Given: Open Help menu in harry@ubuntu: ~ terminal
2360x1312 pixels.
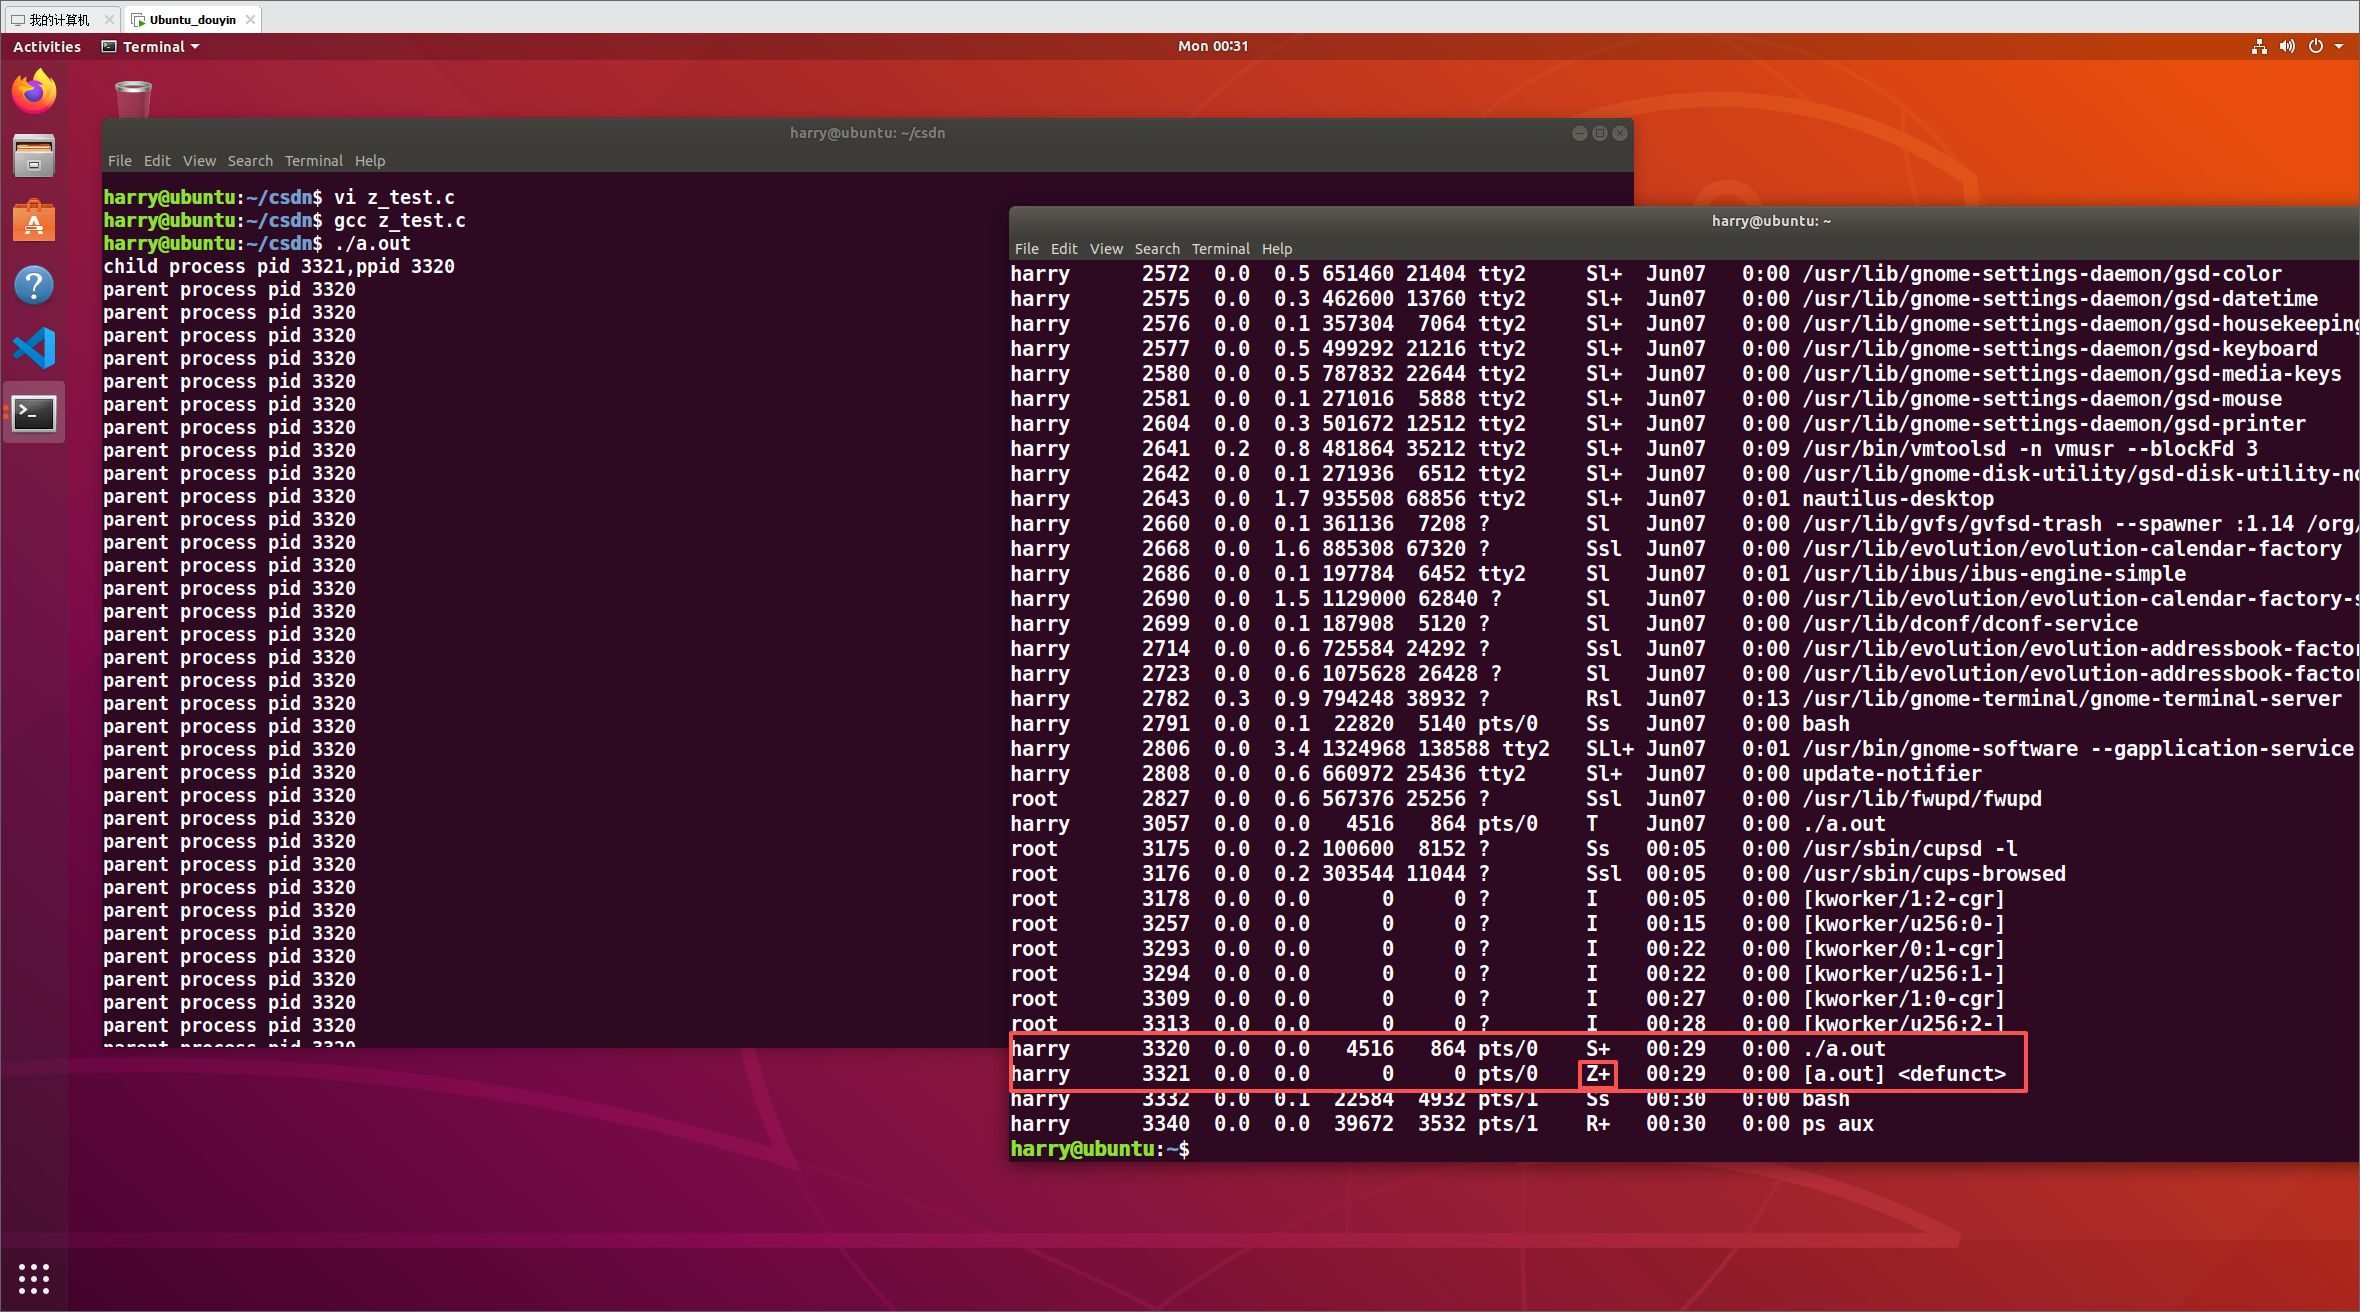Looking at the screenshot, I should point(1277,249).
